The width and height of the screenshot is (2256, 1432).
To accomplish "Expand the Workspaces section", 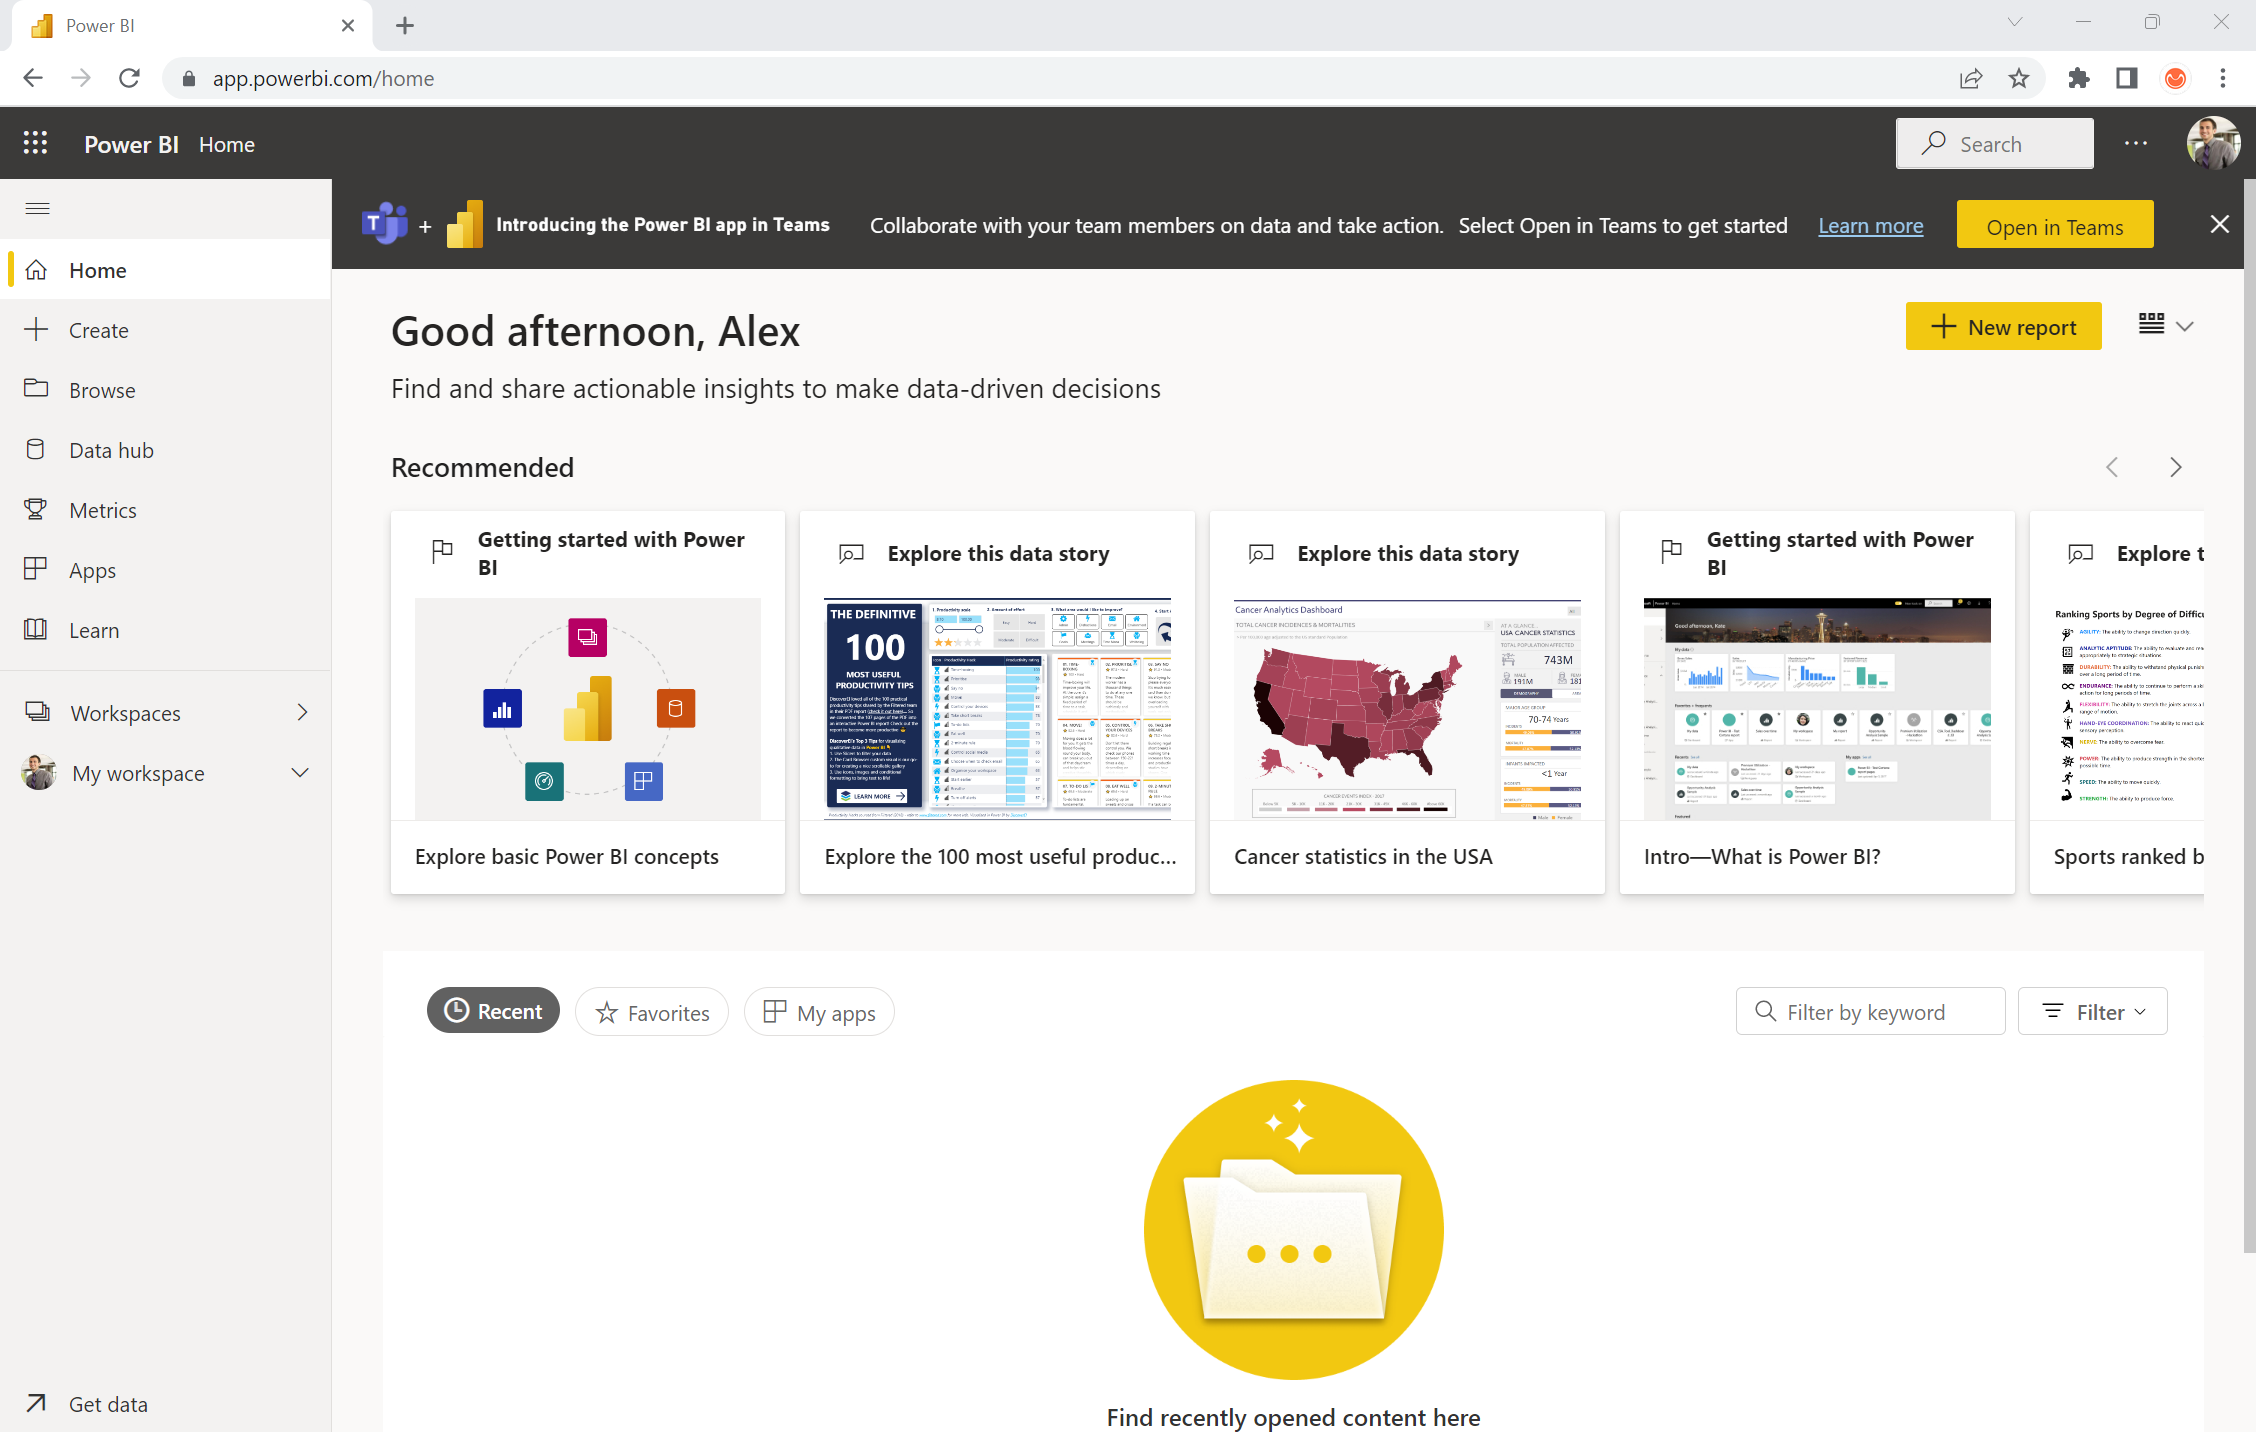I will (x=303, y=712).
